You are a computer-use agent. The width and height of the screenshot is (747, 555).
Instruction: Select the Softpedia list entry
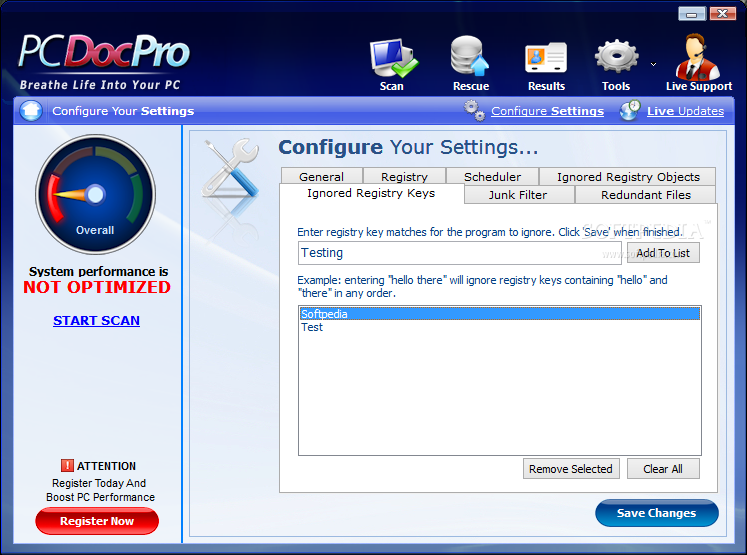coord(500,313)
